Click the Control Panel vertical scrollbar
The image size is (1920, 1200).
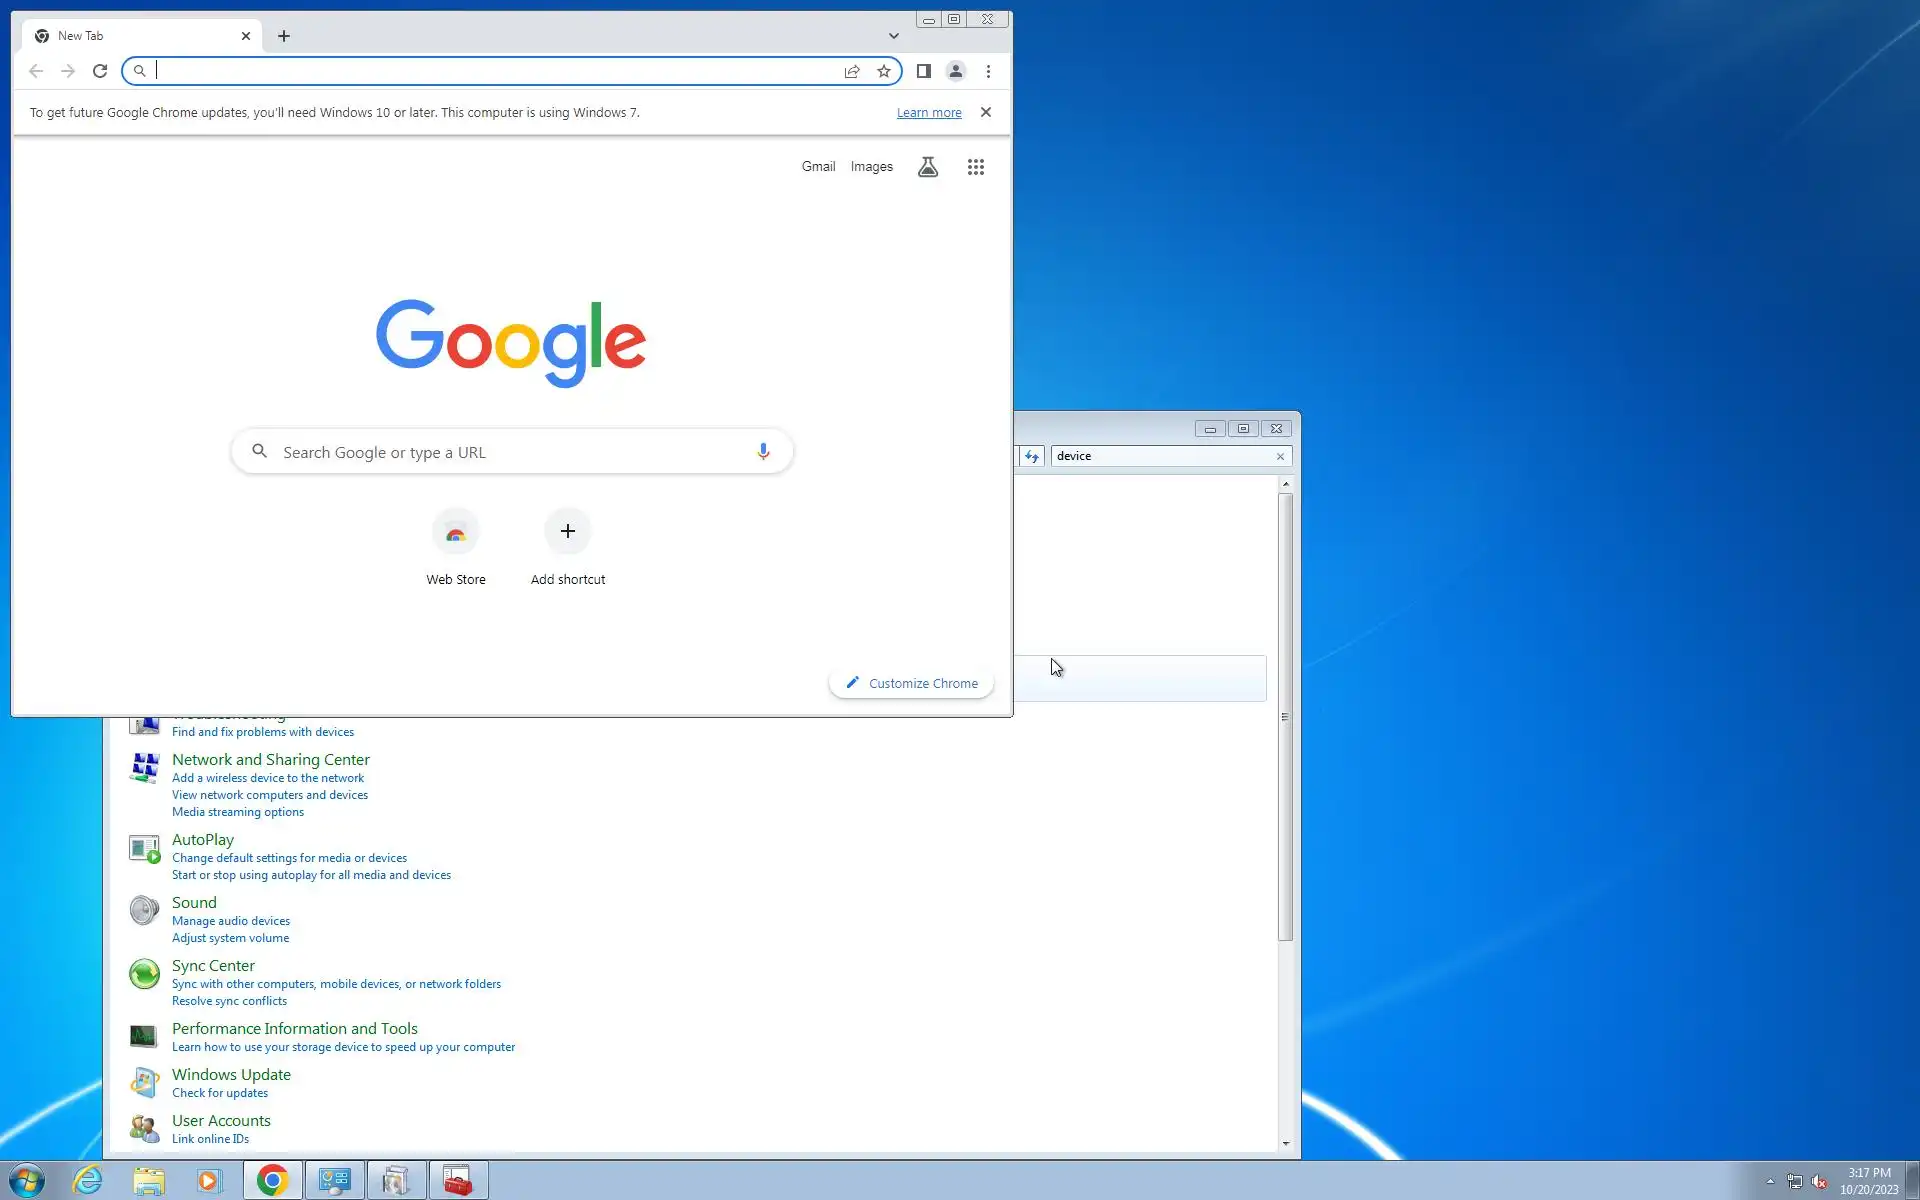click(1286, 715)
